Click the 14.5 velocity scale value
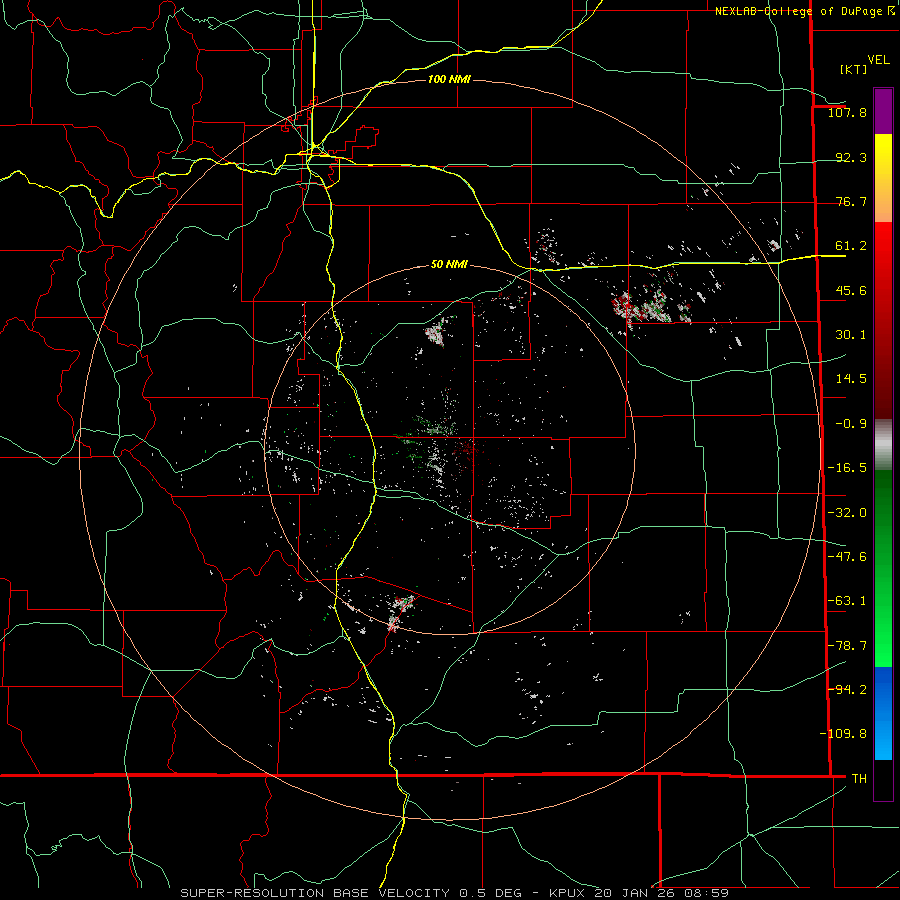 [851, 379]
